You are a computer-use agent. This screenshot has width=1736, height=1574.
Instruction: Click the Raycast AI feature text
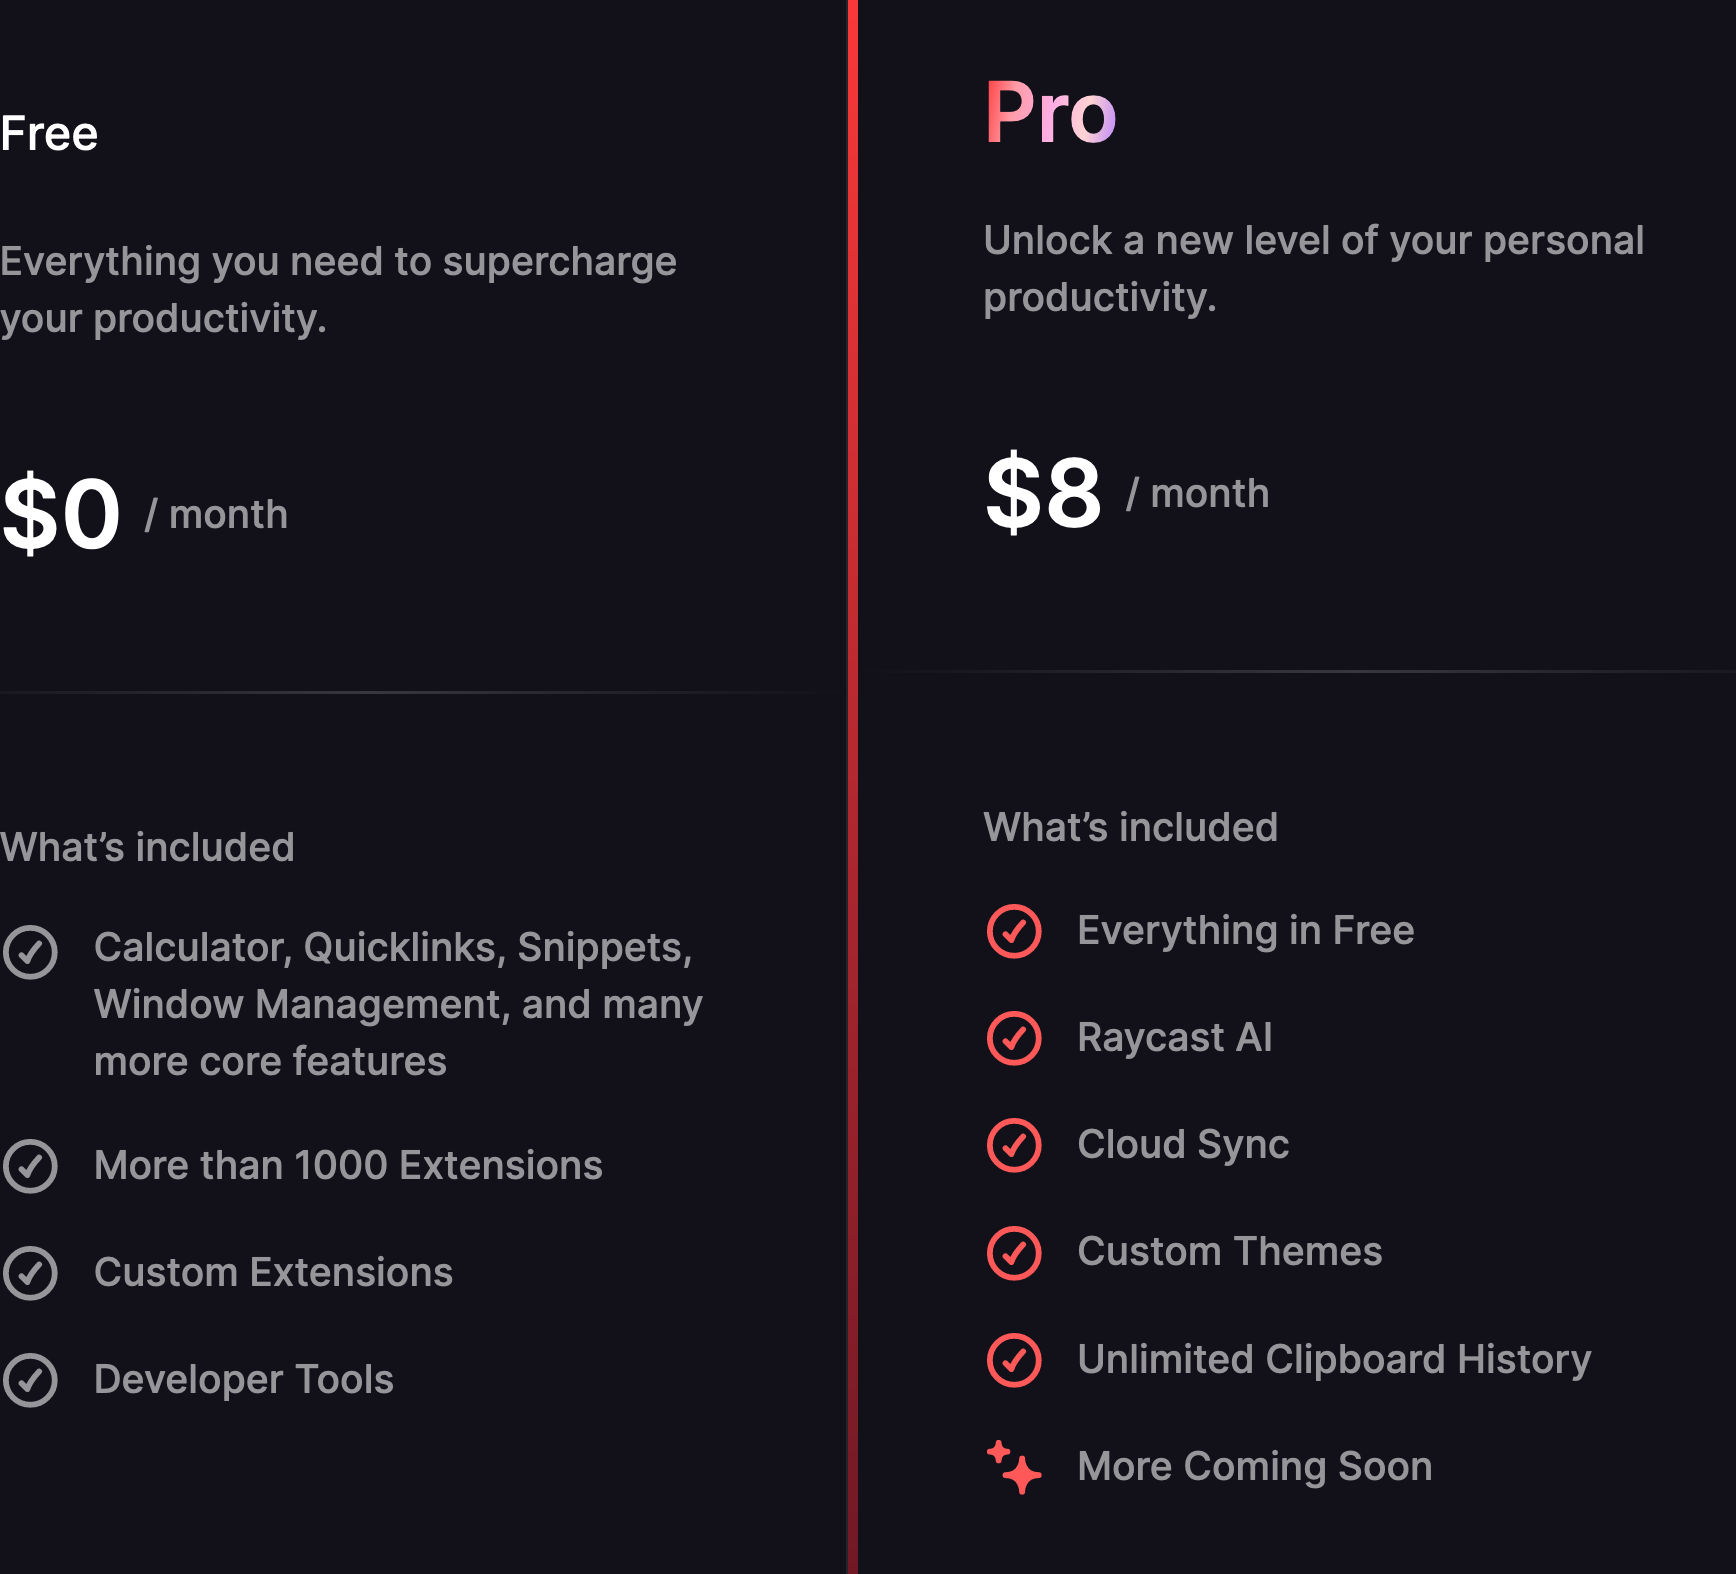point(1175,1038)
